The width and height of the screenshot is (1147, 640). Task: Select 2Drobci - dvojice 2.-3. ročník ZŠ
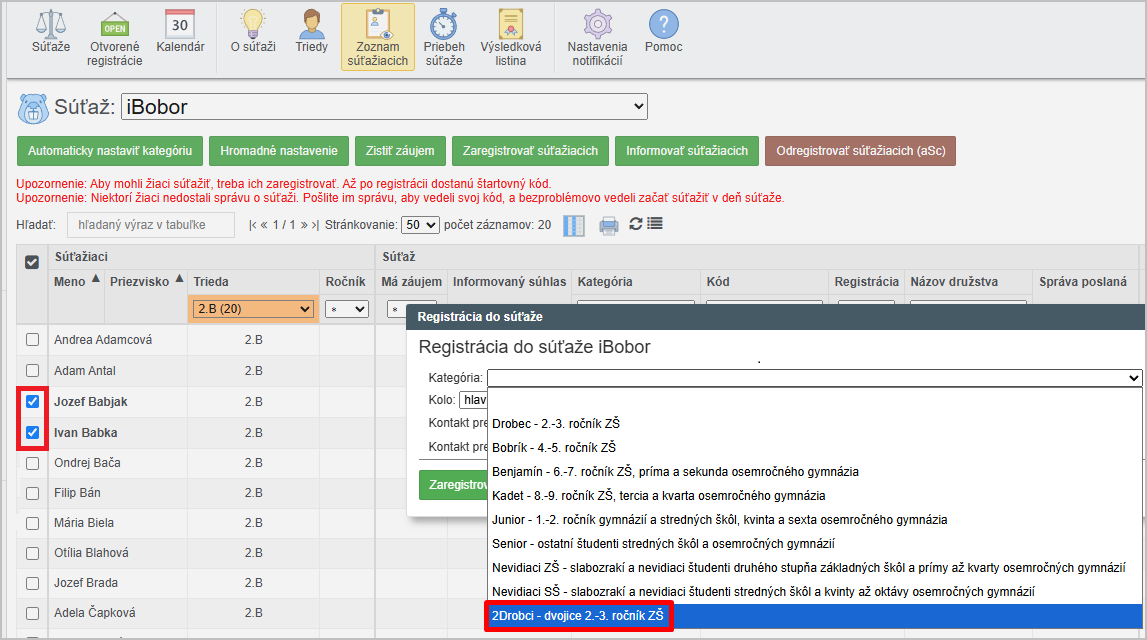click(578, 617)
